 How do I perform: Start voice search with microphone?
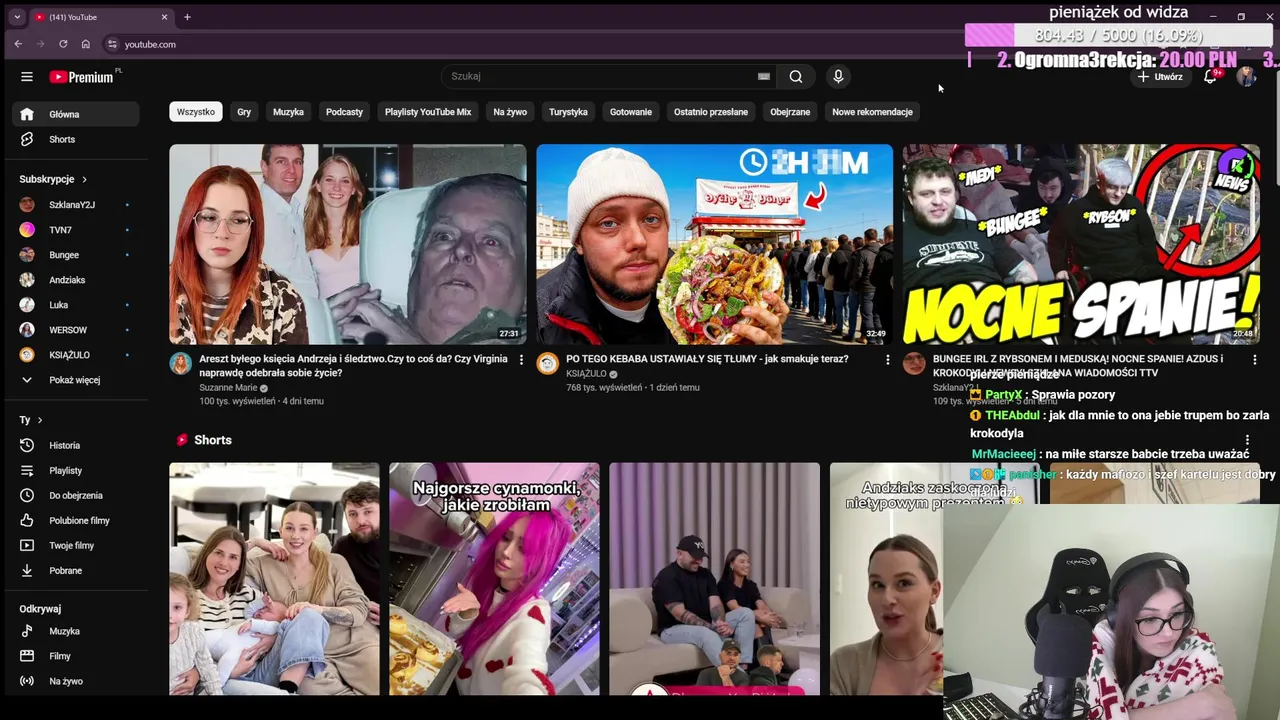838,76
